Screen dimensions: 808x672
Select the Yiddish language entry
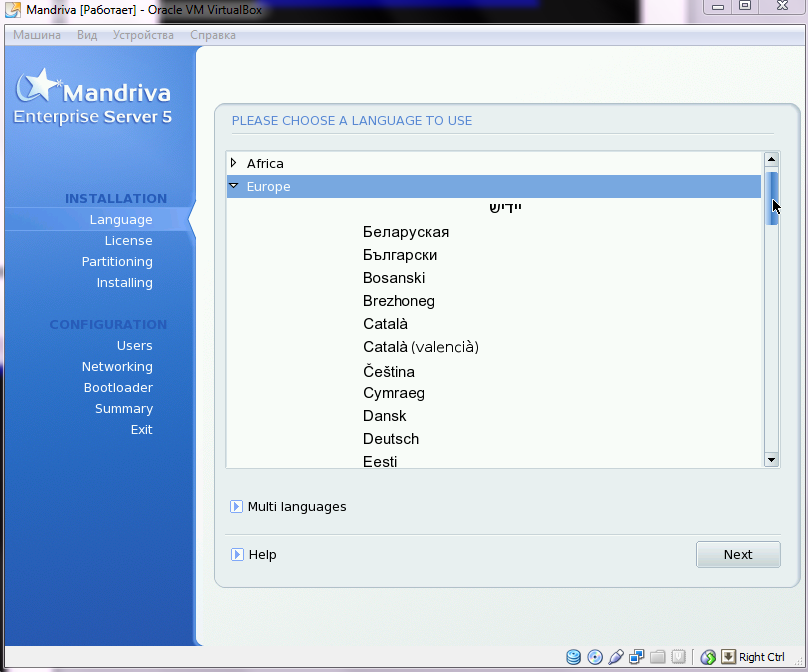[506, 208]
